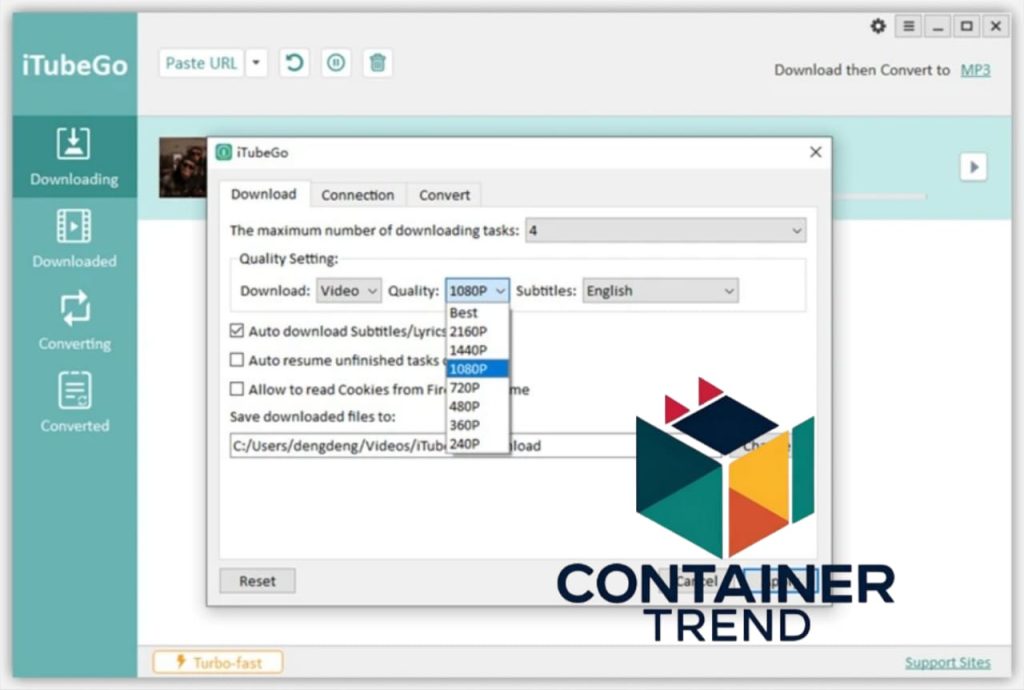Click the play arrow on download item
This screenshot has width=1024, height=690.
pyautogui.click(x=974, y=167)
